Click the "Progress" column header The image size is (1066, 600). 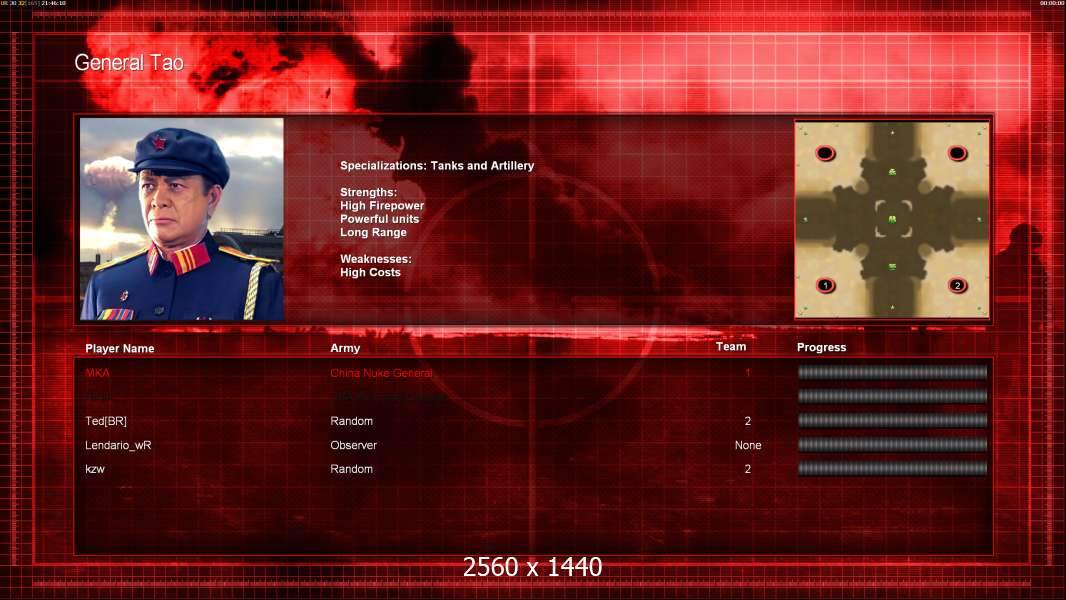click(821, 347)
